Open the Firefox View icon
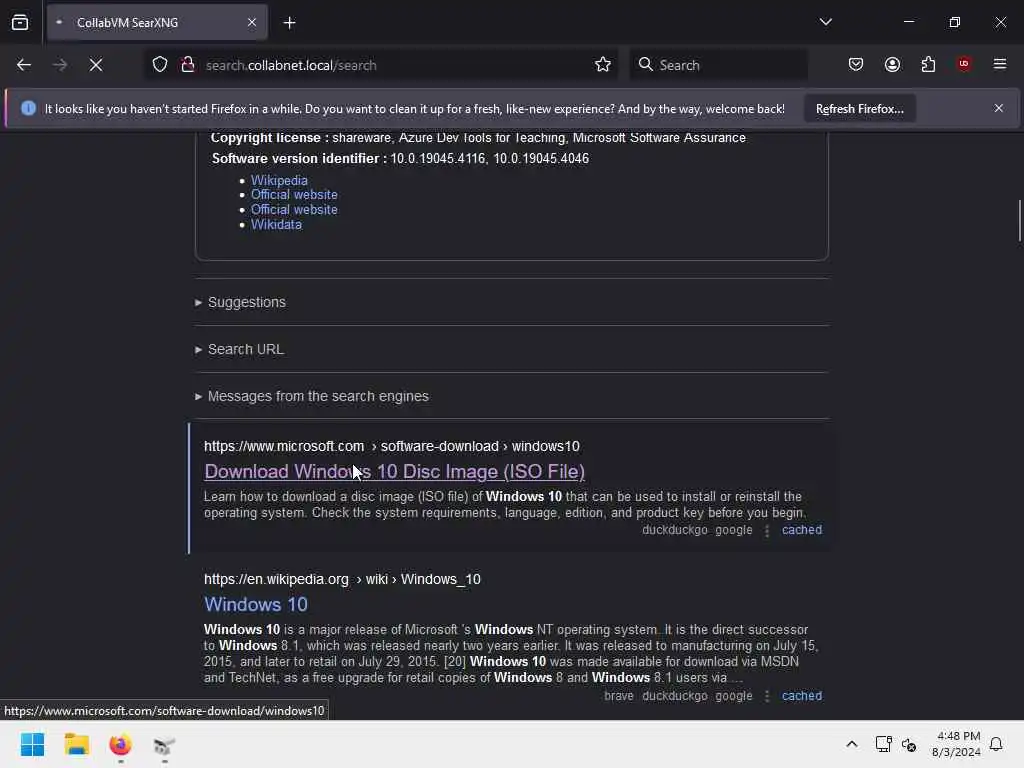 [x=20, y=23]
